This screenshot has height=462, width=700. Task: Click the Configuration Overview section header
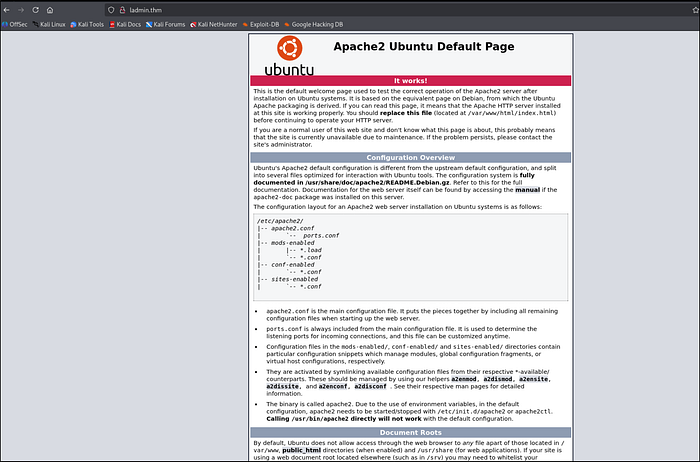410,158
